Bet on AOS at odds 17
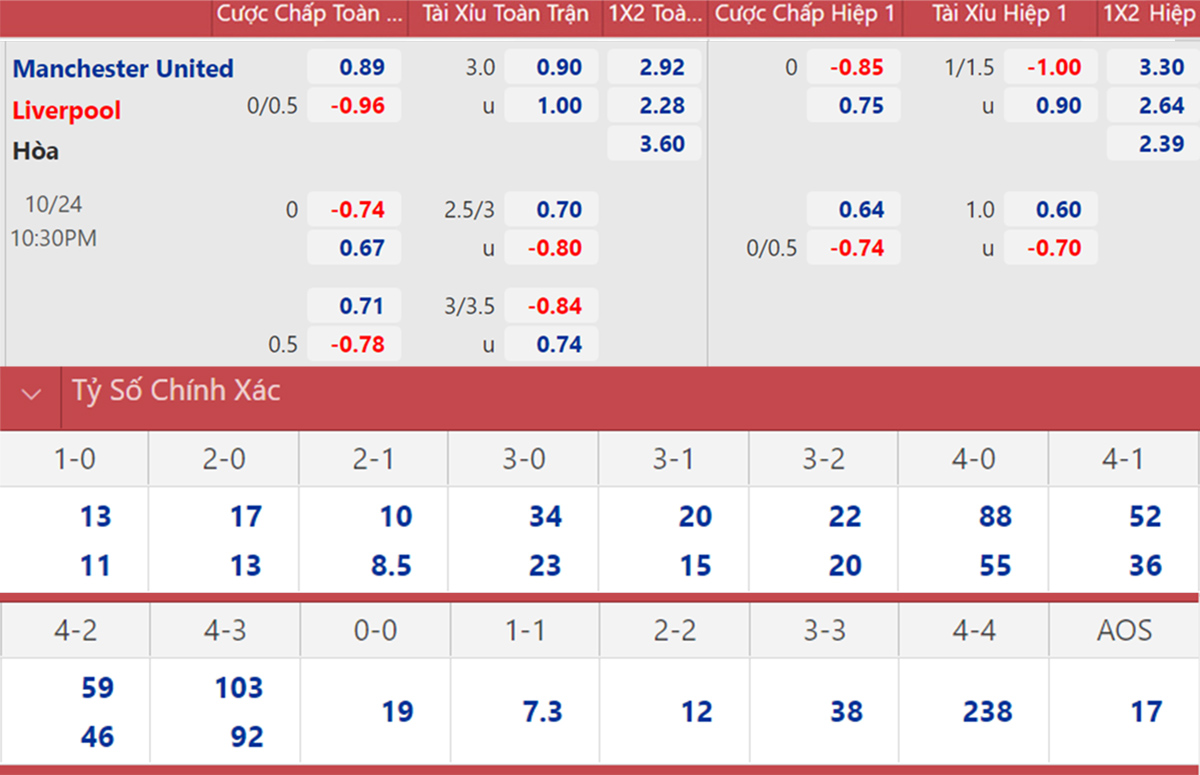The image size is (1200, 775). pyautogui.click(x=1146, y=712)
